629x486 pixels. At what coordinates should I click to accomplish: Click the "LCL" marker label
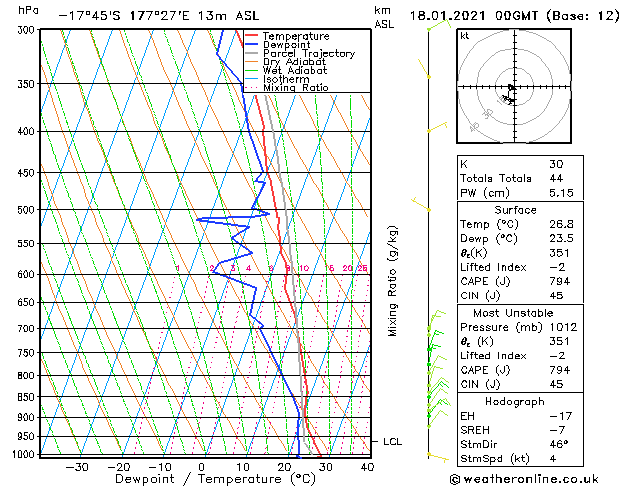point(392,441)
